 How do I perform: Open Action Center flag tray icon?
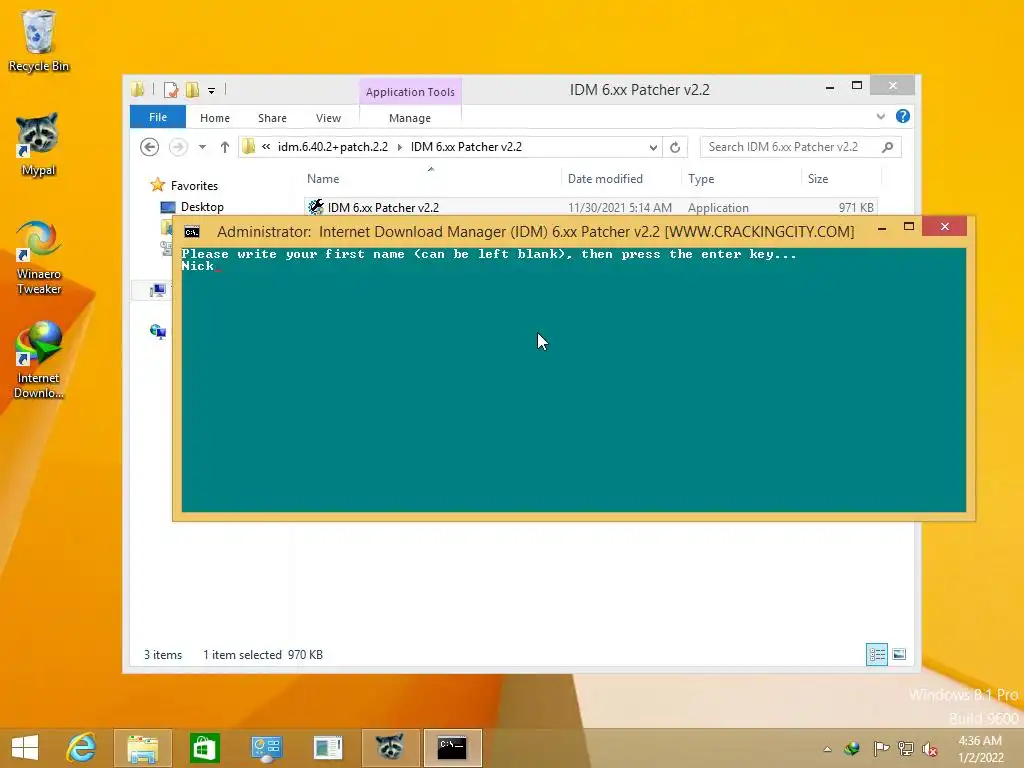pos(880,748)
